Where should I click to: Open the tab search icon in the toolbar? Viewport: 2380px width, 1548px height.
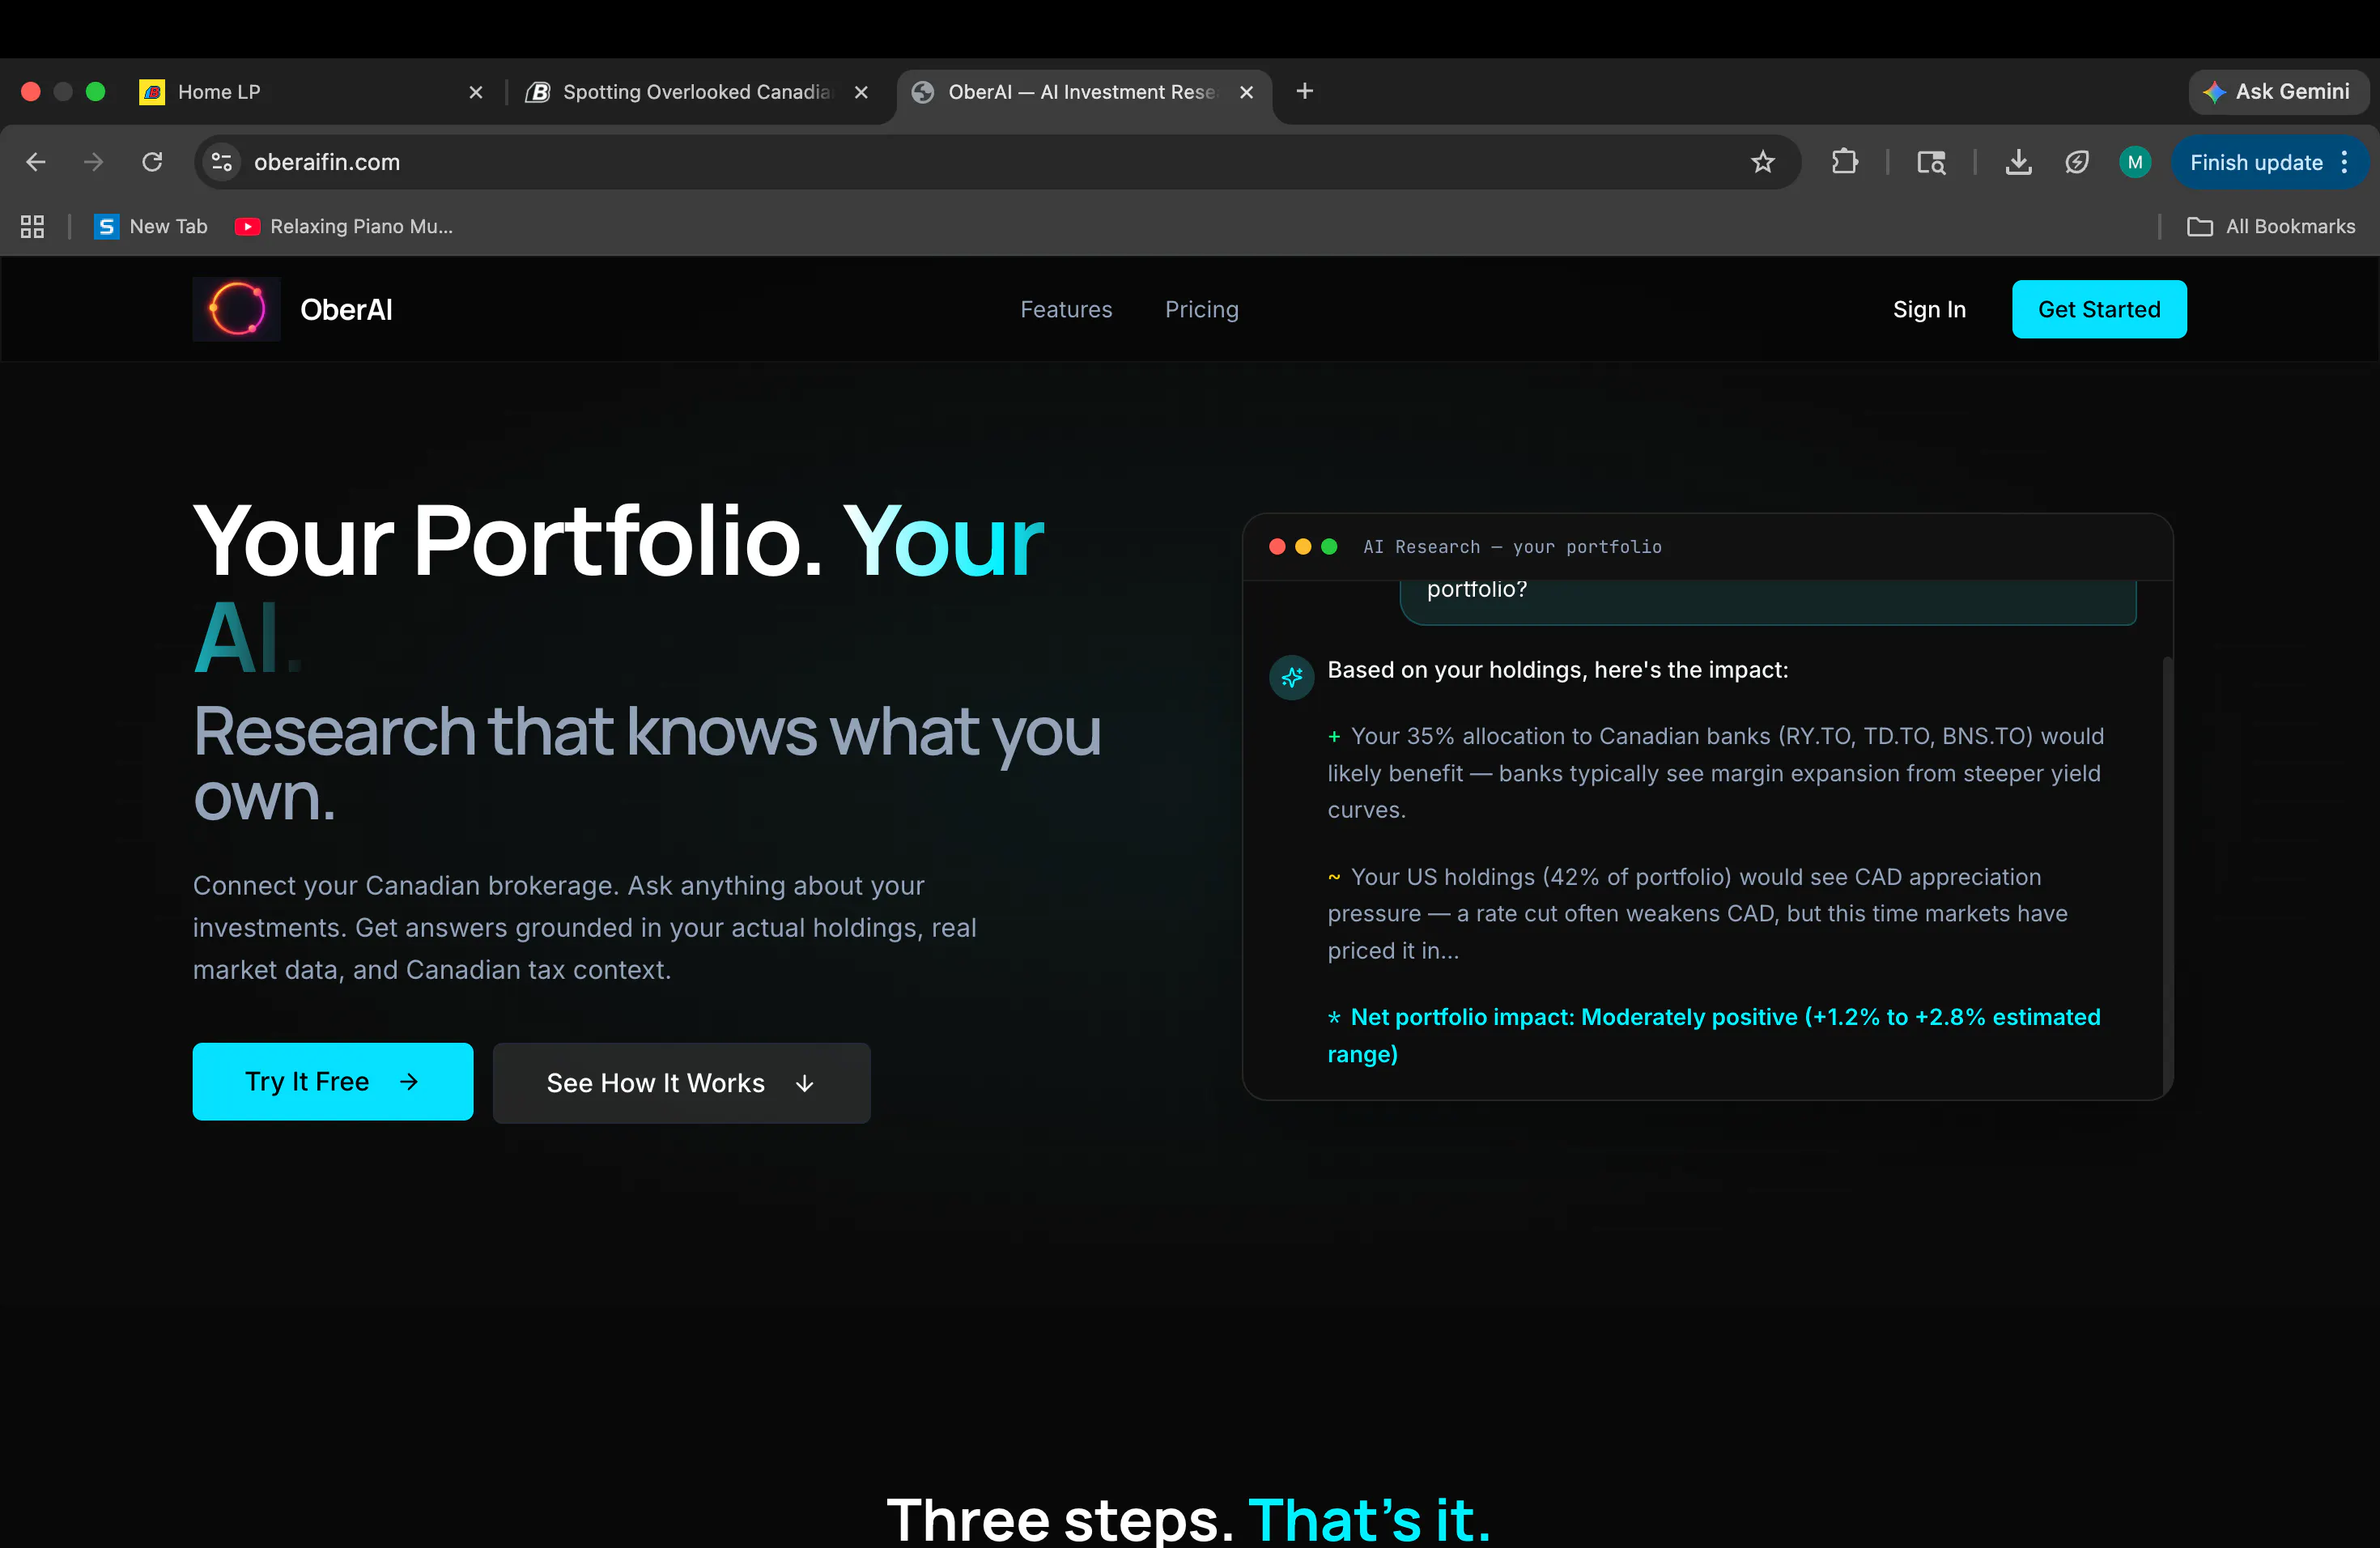coord(1931,162)
